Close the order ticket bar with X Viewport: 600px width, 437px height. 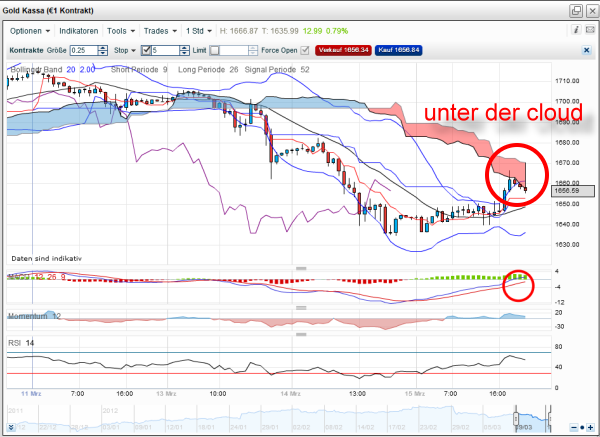586,50
